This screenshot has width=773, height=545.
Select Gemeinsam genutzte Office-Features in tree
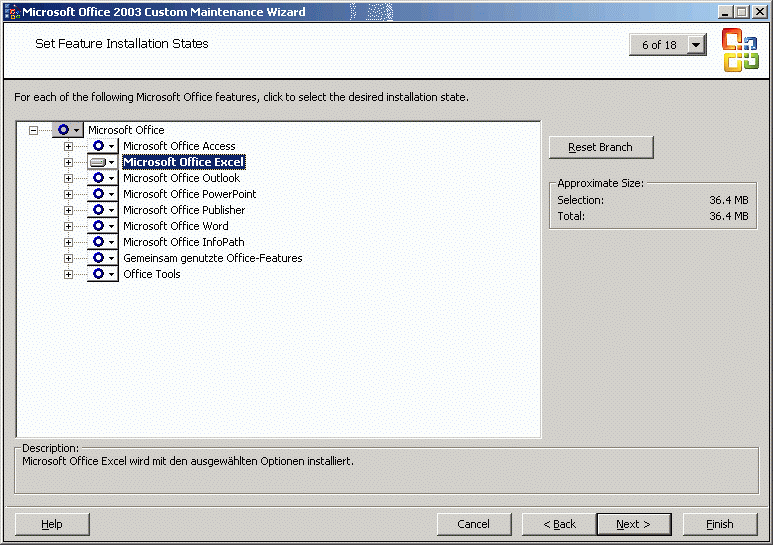pyautogui.click(x=212, y=258)
